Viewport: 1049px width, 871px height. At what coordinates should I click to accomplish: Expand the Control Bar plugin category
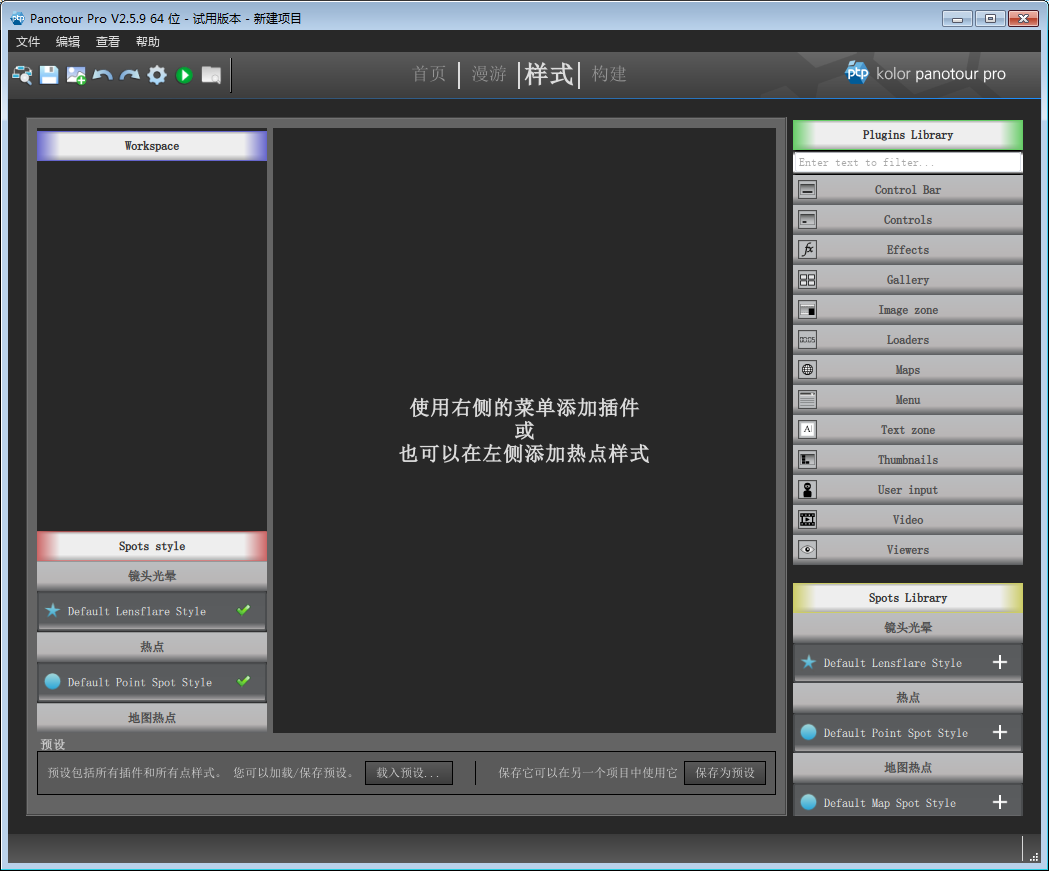[908, 190]
